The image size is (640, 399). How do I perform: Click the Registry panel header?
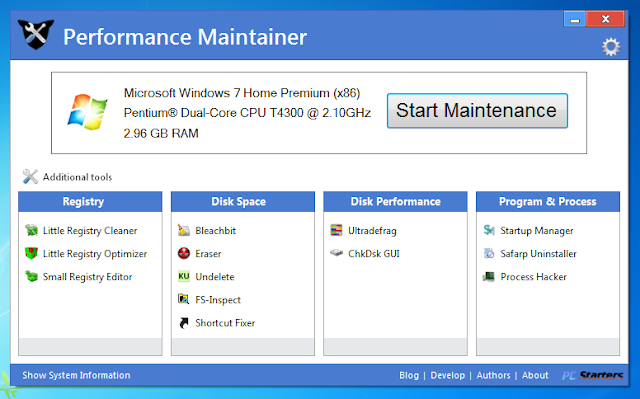(x=90, y=202)
